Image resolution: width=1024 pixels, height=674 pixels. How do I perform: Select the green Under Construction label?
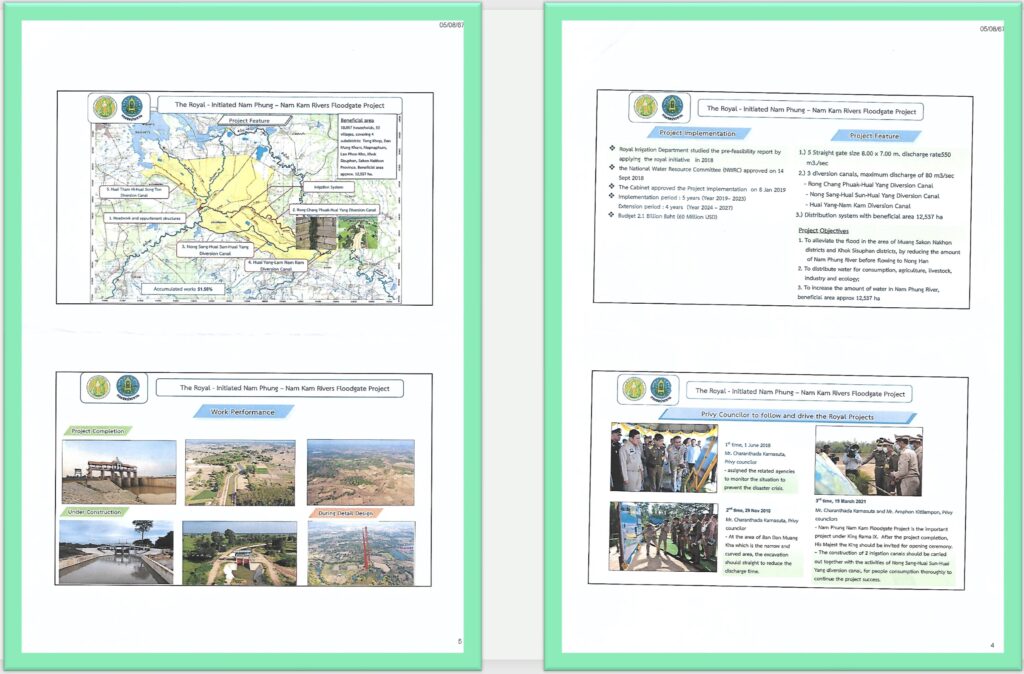(97, 512)
